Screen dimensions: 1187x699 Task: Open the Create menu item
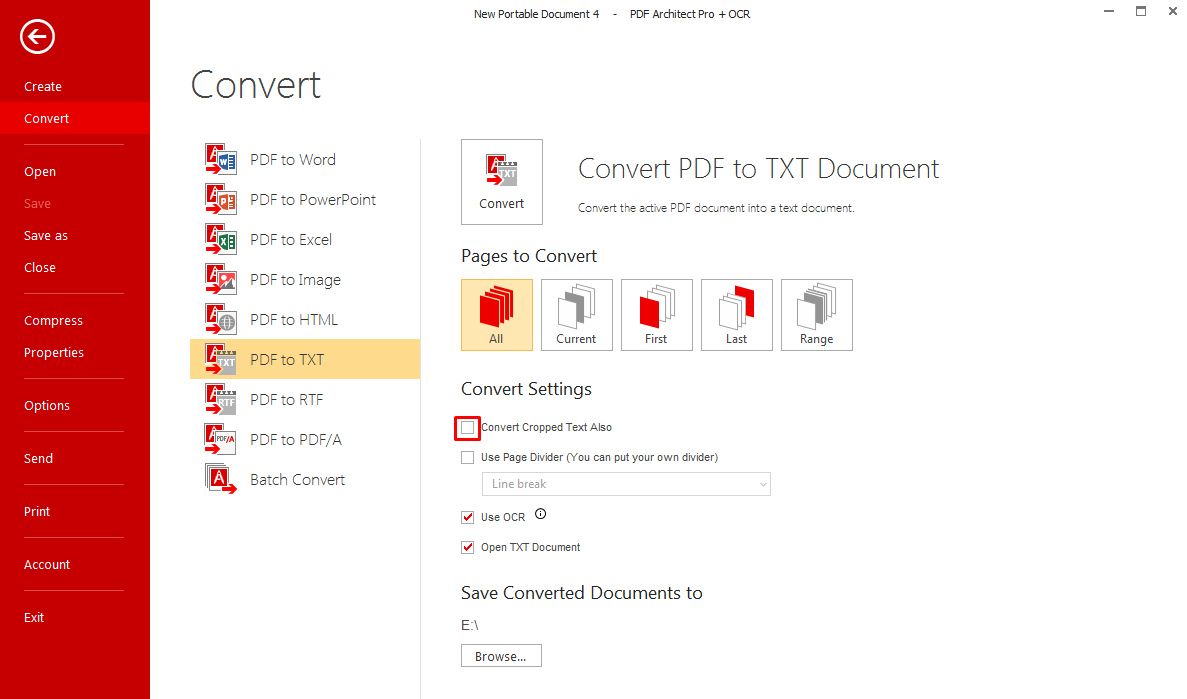point(43,86)
